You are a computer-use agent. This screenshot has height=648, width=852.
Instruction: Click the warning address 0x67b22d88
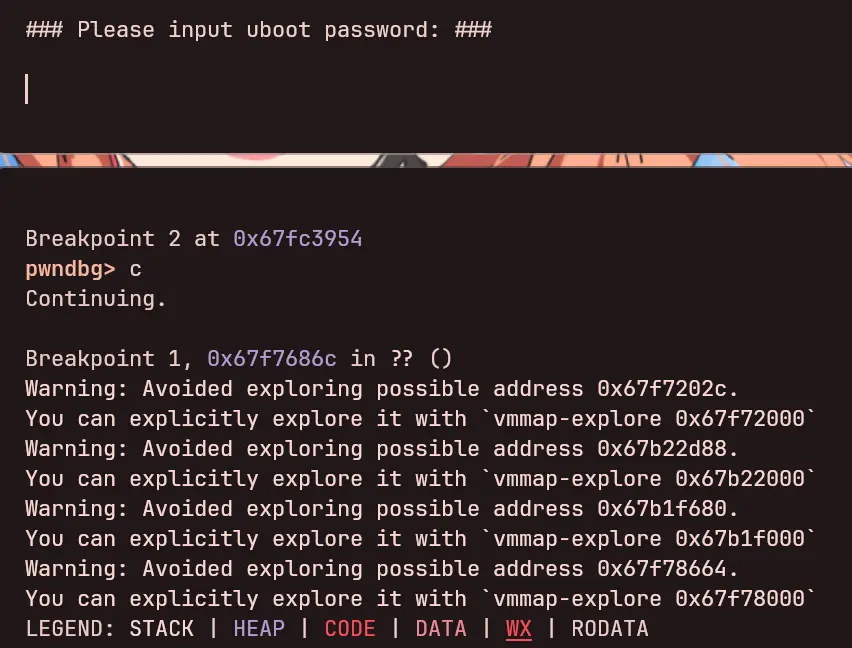[x=669, y=449]
